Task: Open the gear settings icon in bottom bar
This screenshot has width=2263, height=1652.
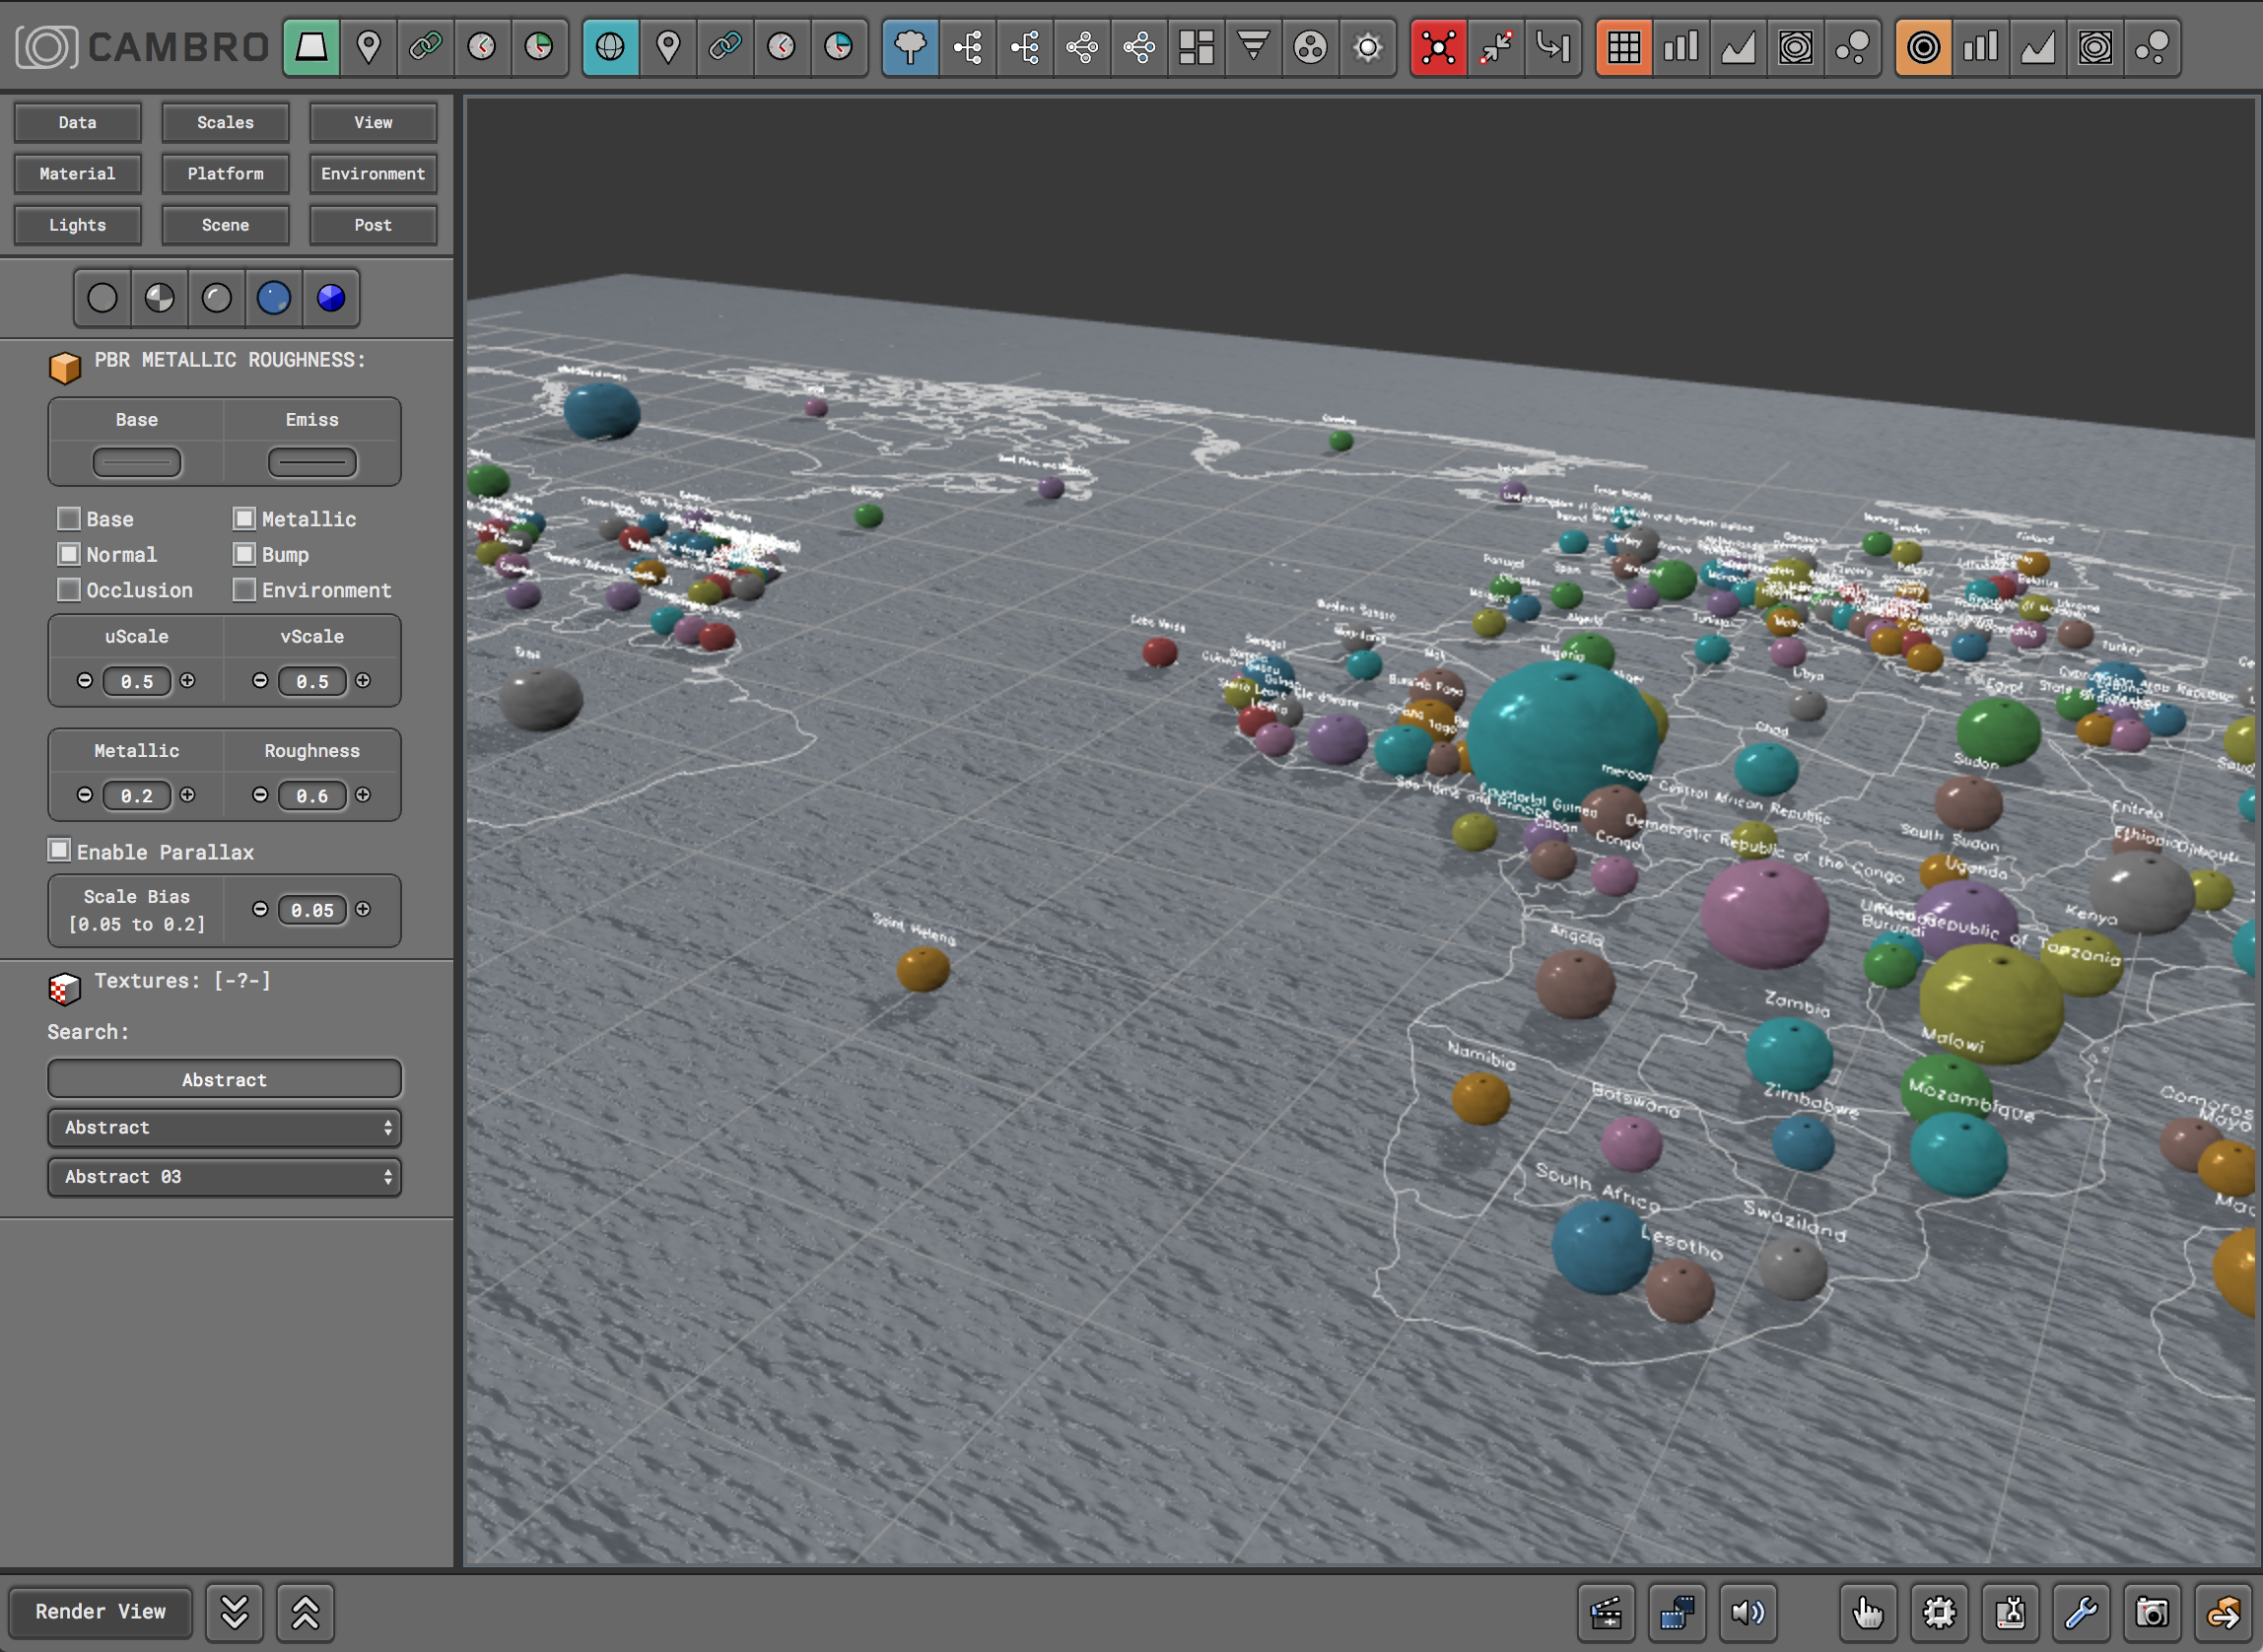Action: [1939, 1612]
